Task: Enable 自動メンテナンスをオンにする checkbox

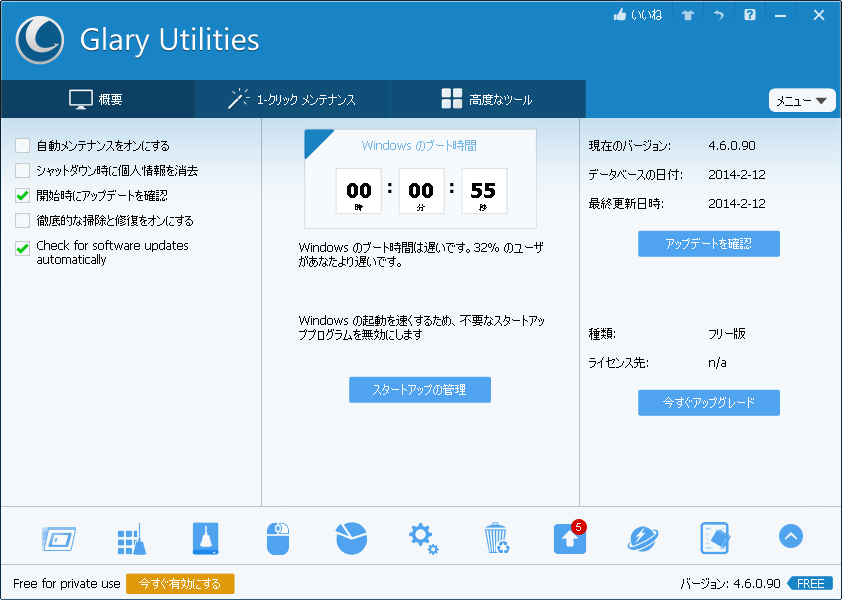Action: [x=23, y=146]
